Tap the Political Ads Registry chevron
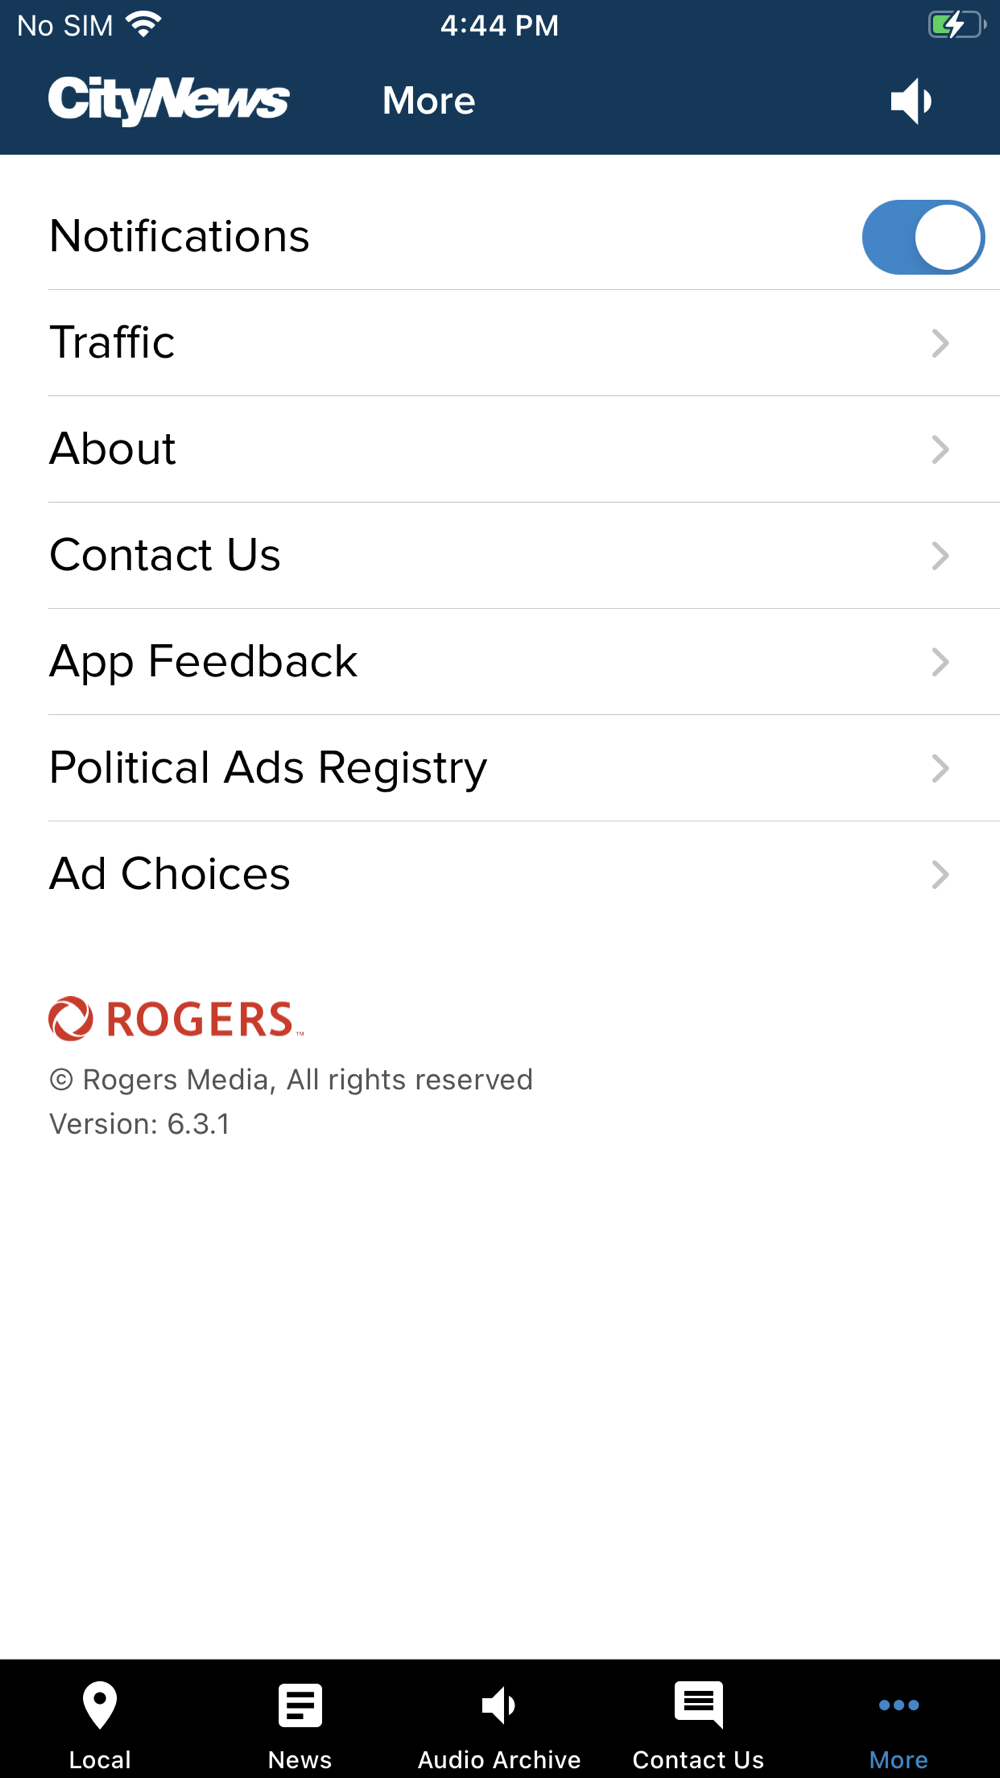The image size is (1000, 1778). pos(940,768)
